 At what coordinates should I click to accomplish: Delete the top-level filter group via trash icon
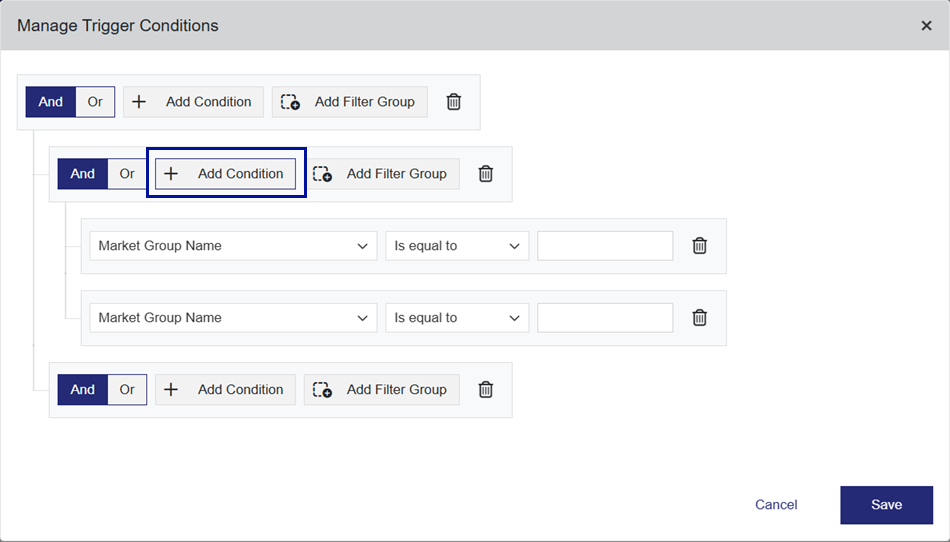click(454, 102)
